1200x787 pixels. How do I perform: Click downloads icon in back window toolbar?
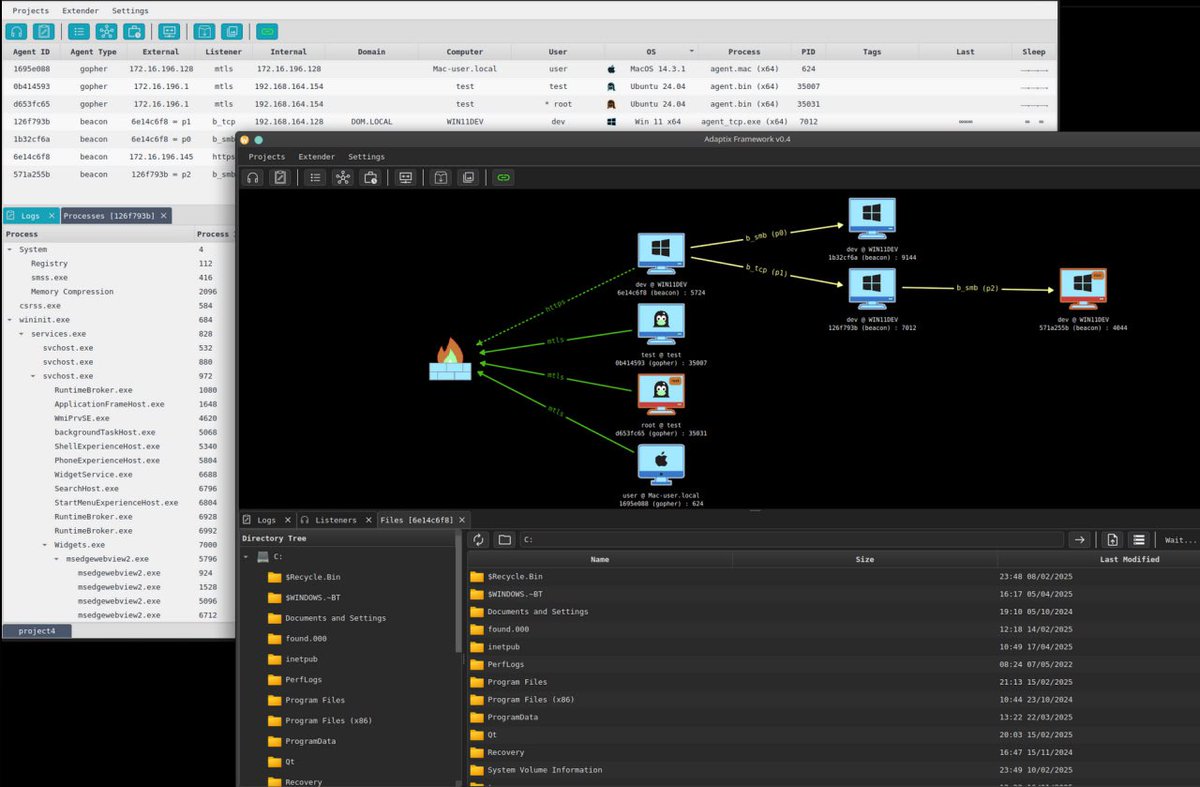pyautogui.click(x=204, y=31)
